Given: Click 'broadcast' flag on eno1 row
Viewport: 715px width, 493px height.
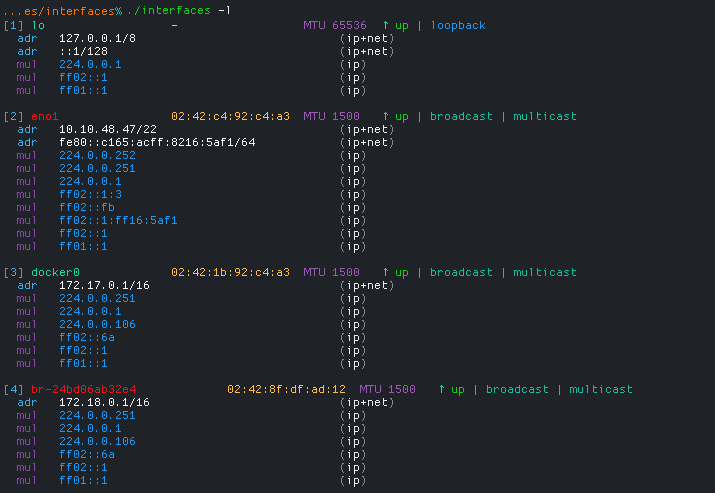Looking at the screenshot, I should 461,116.
